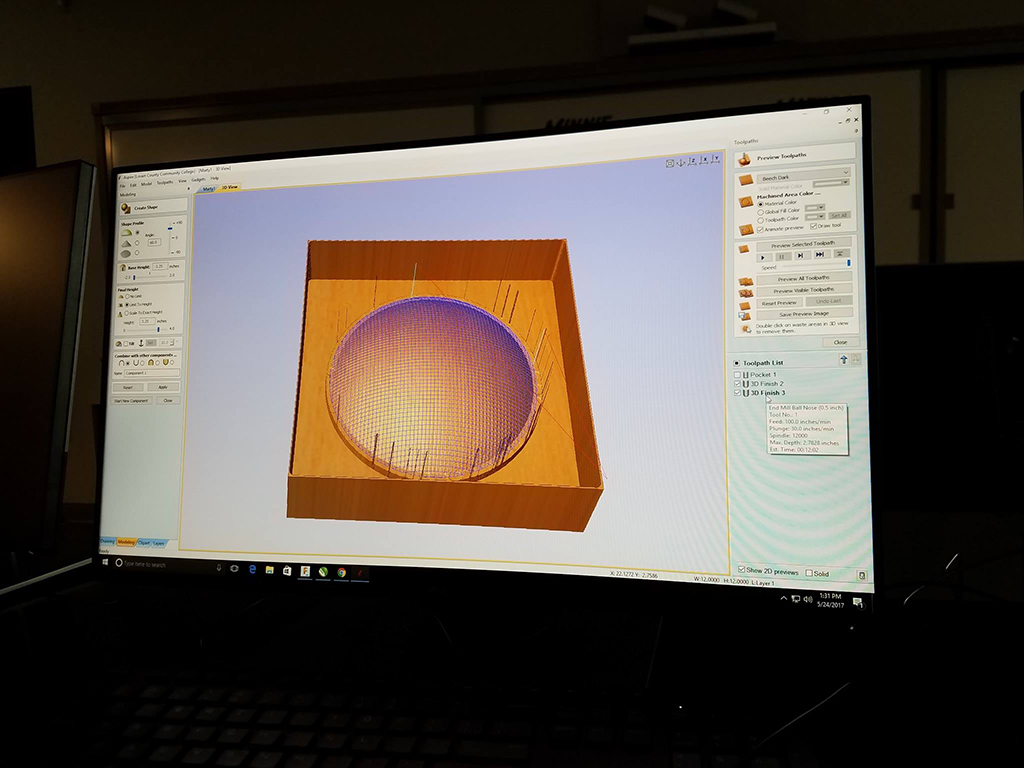Viewport: 1024px width, 768px height.
Task: Click the component Name input field
Action: coord(152,373)
